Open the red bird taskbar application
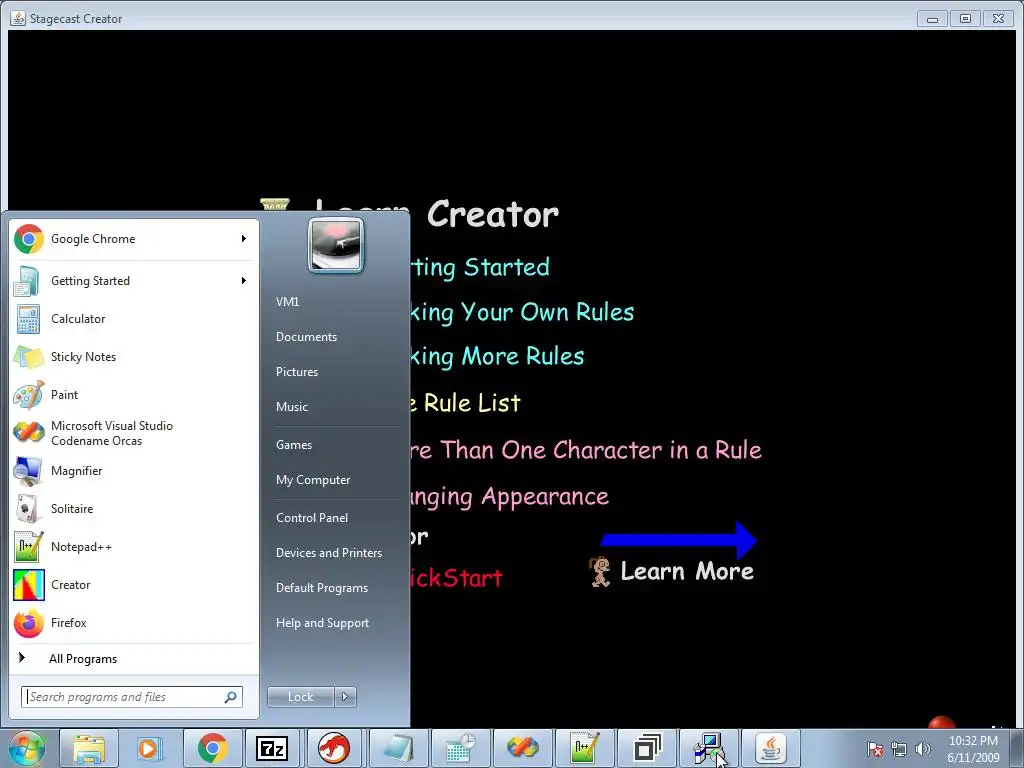The width and height of the screenshot is (1024, 768). coord(334,748)
